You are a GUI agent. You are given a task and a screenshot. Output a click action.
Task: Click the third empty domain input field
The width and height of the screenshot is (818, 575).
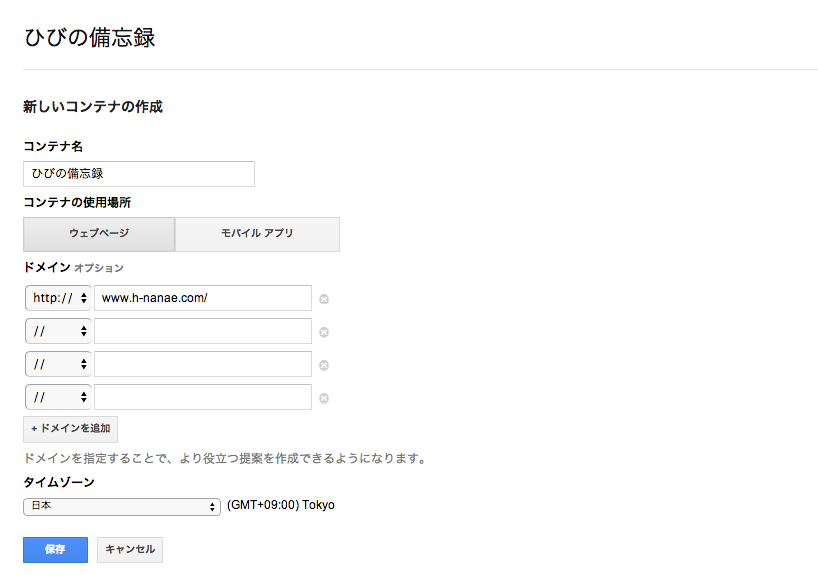(x=203, y=364)
